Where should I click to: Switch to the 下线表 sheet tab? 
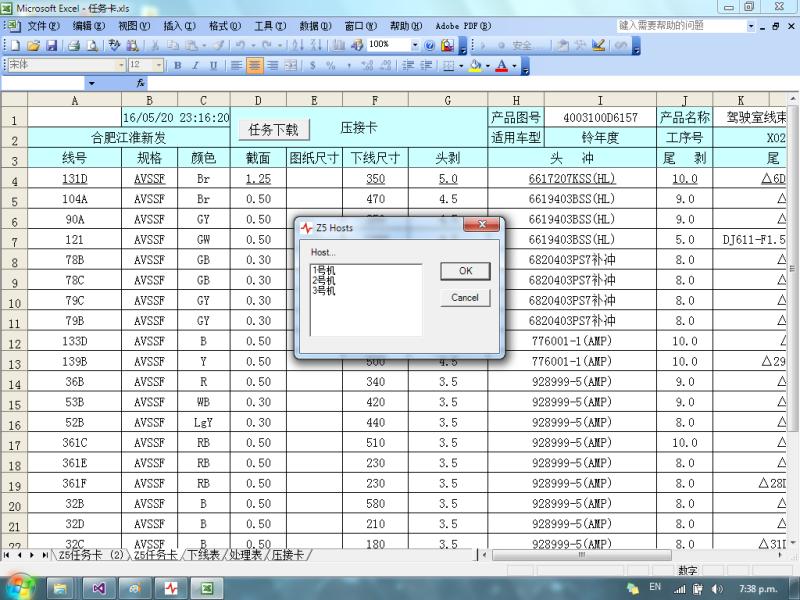tap(202, 554)
